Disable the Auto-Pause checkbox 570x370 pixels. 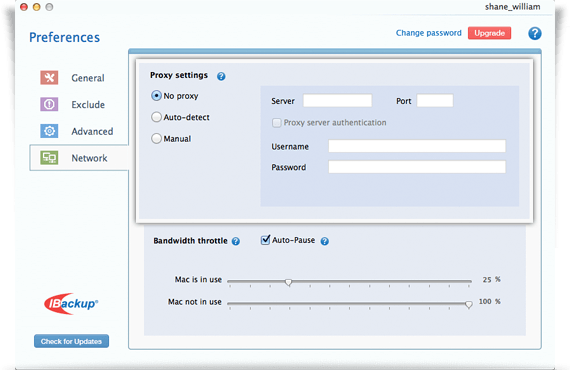tap(265, 240)
